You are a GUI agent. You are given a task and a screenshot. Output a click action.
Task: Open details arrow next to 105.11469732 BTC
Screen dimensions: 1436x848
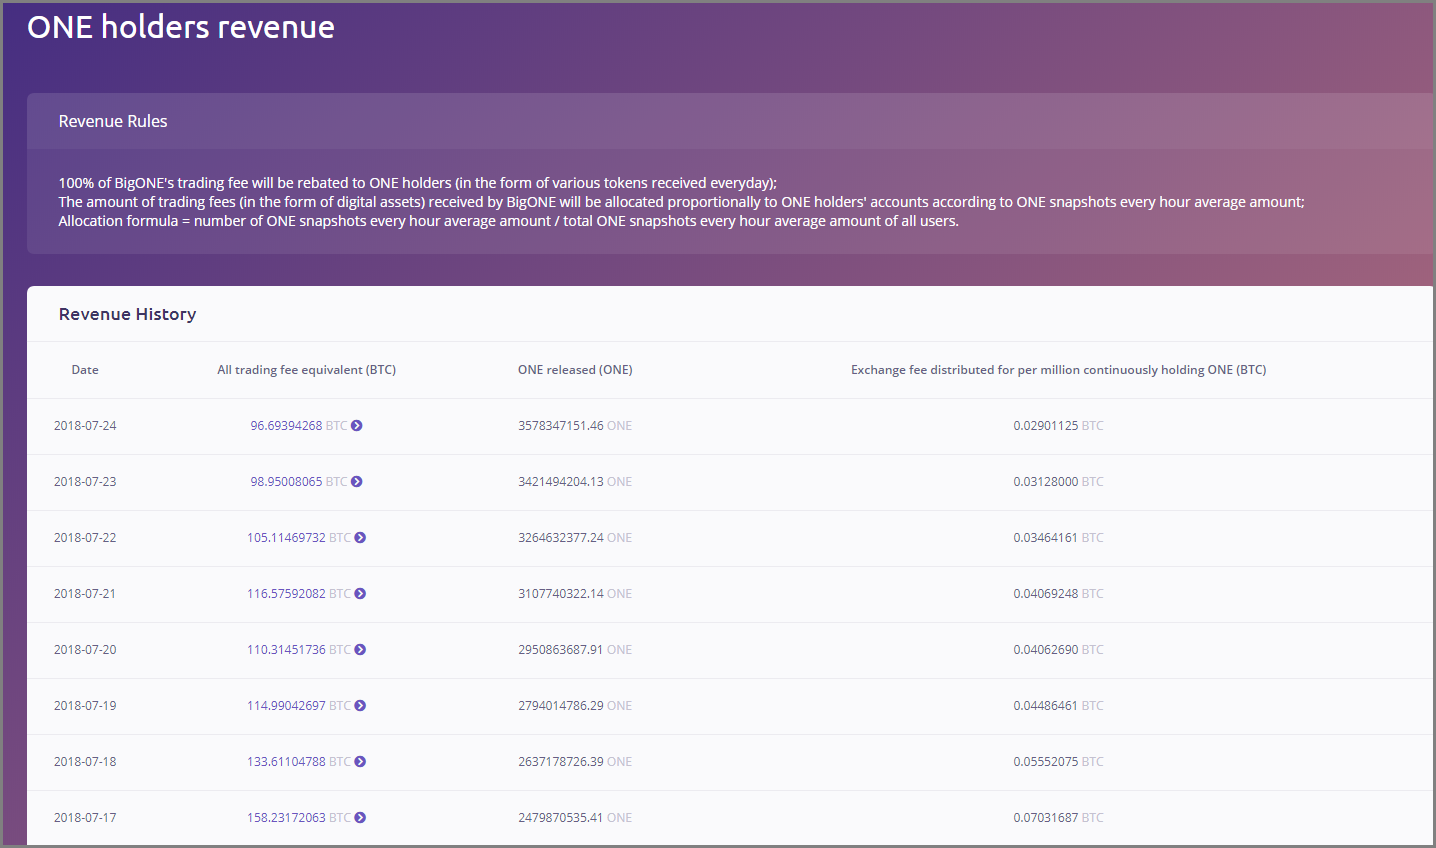point(360,538)
